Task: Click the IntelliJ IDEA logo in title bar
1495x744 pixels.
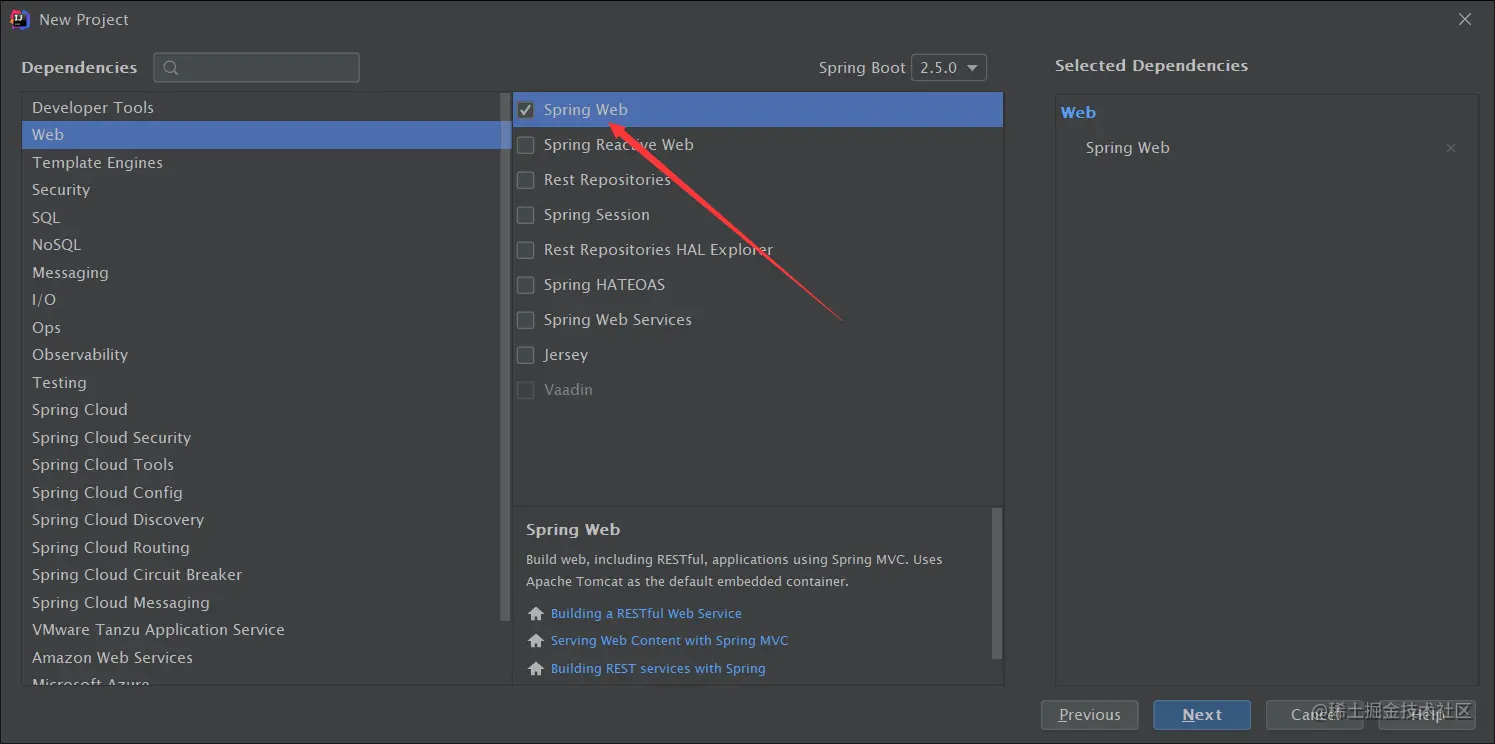Action: [20, 19]
